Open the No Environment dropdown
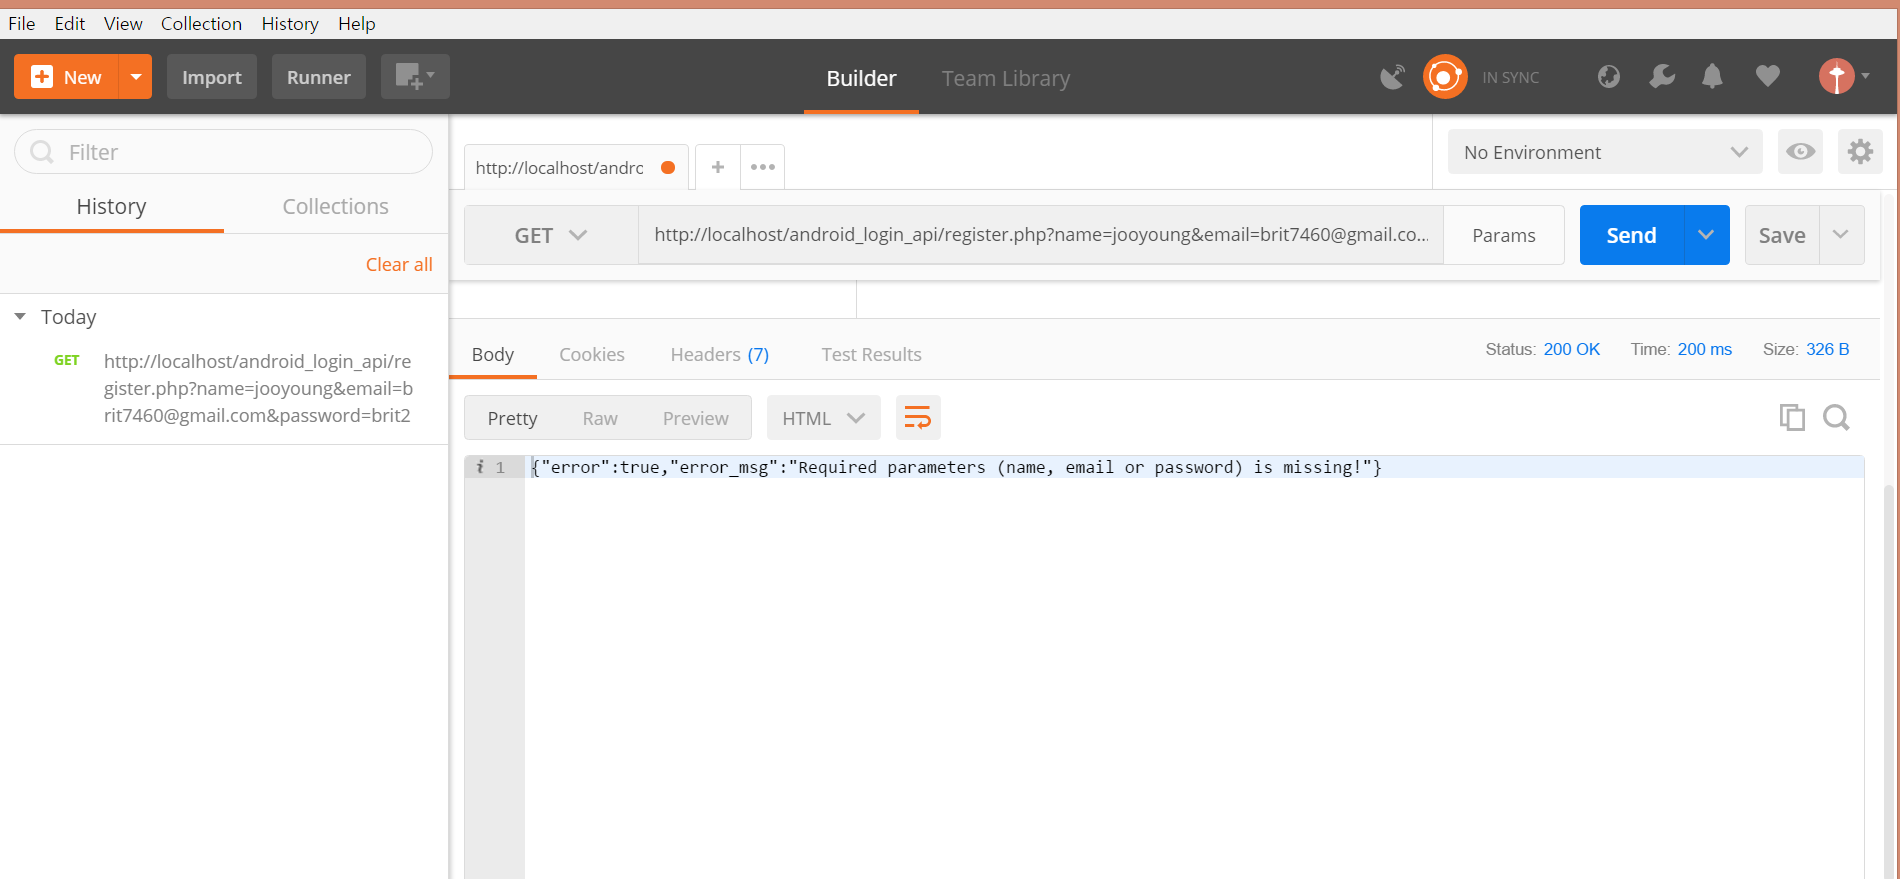Viewport: 1900px width, 879px height. pos(1605,152)
